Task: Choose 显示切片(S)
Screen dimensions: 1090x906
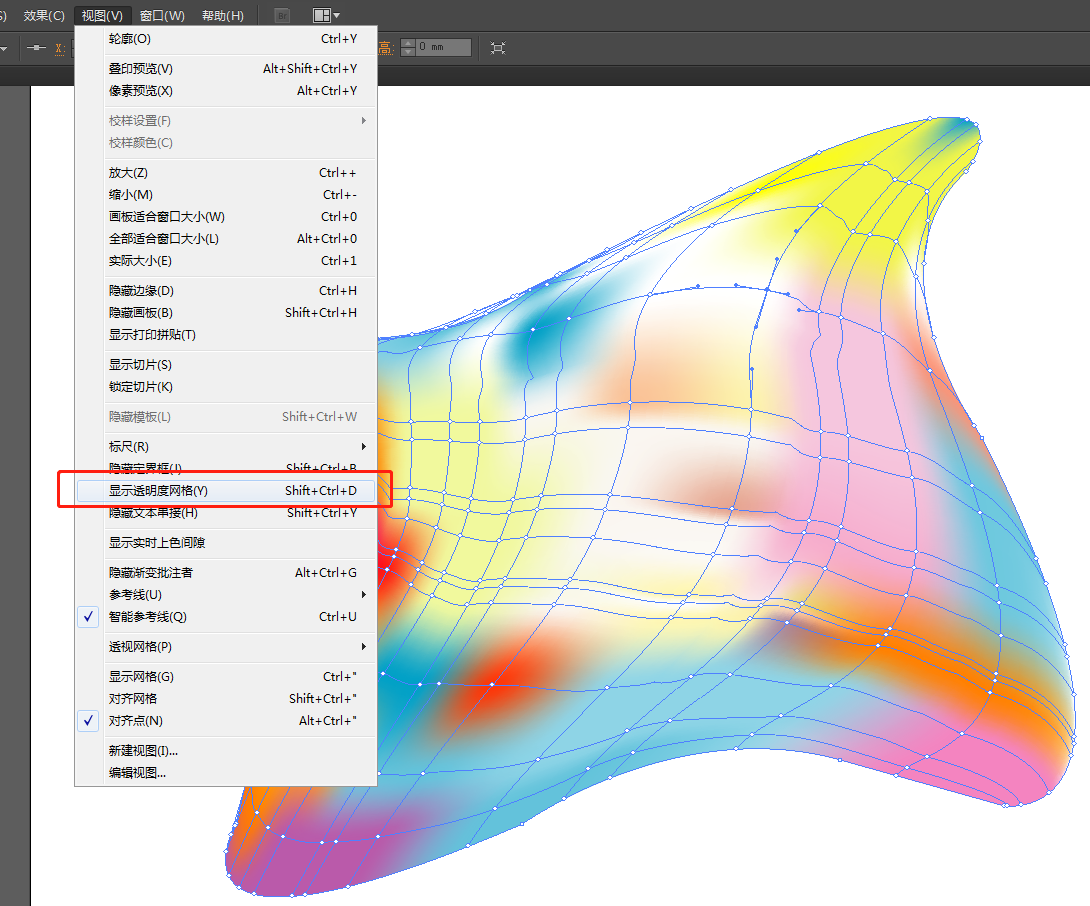Action: click(226, 364)
